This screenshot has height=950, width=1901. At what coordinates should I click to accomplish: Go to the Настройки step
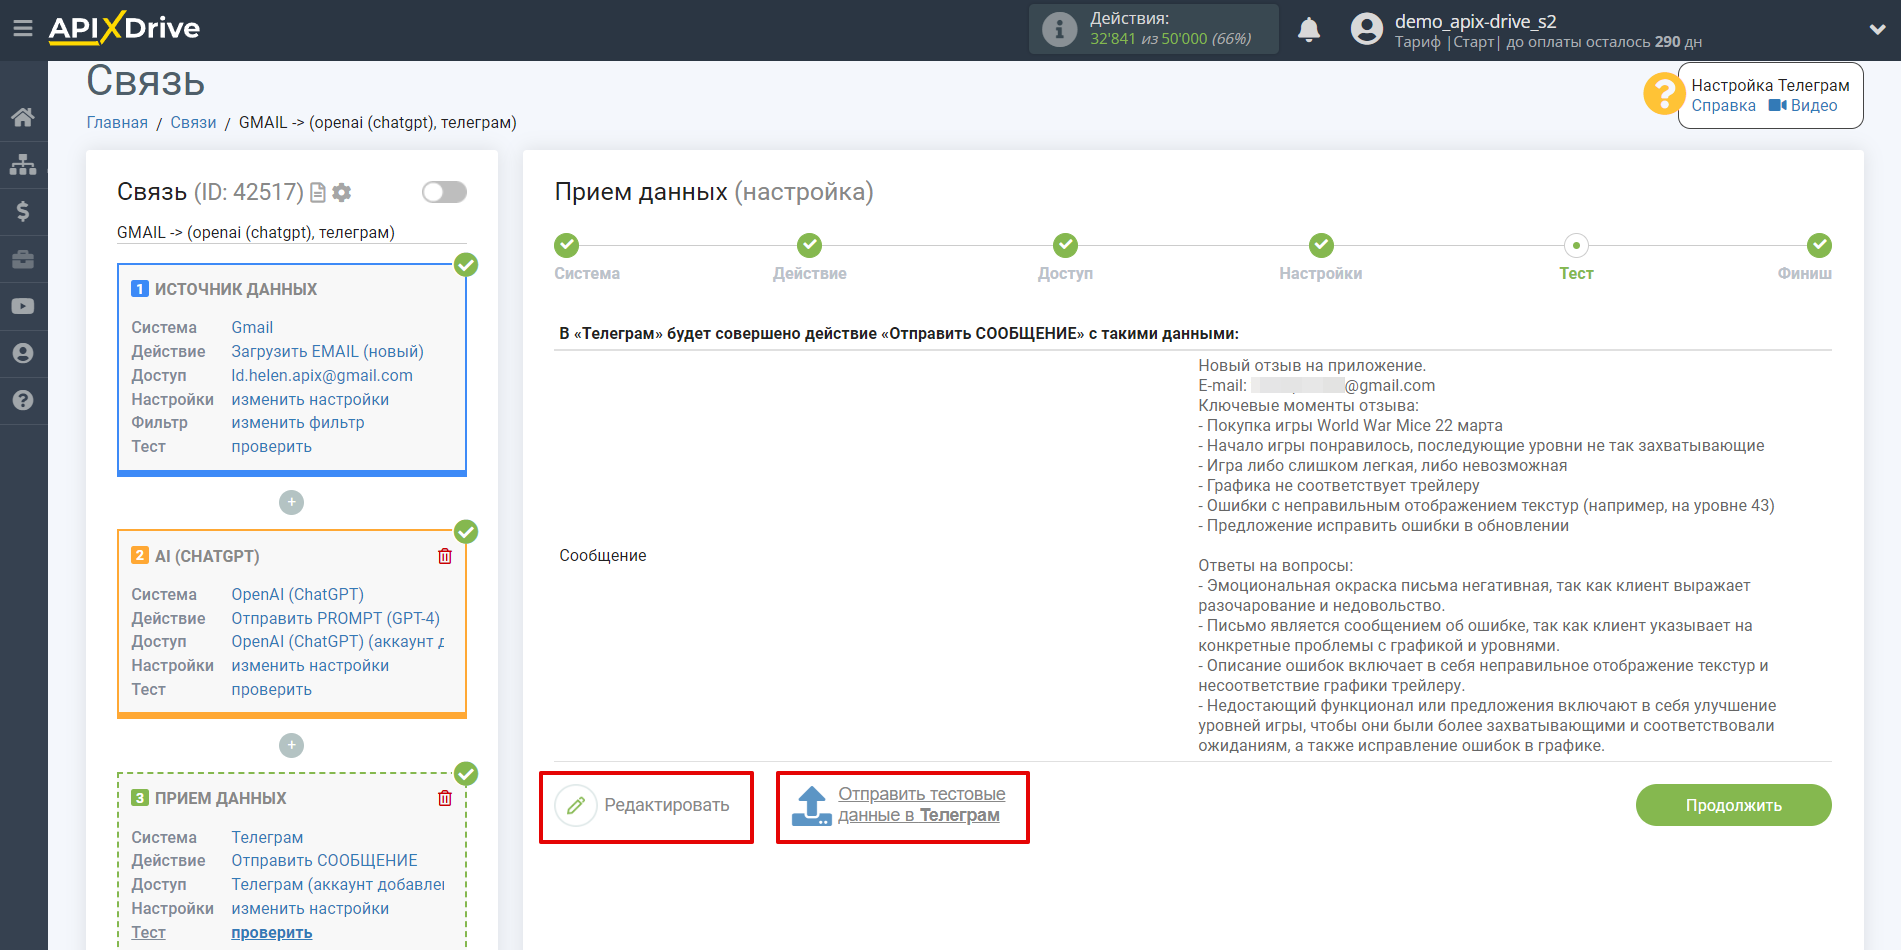pyautogui.click(x=1320, y=258)
